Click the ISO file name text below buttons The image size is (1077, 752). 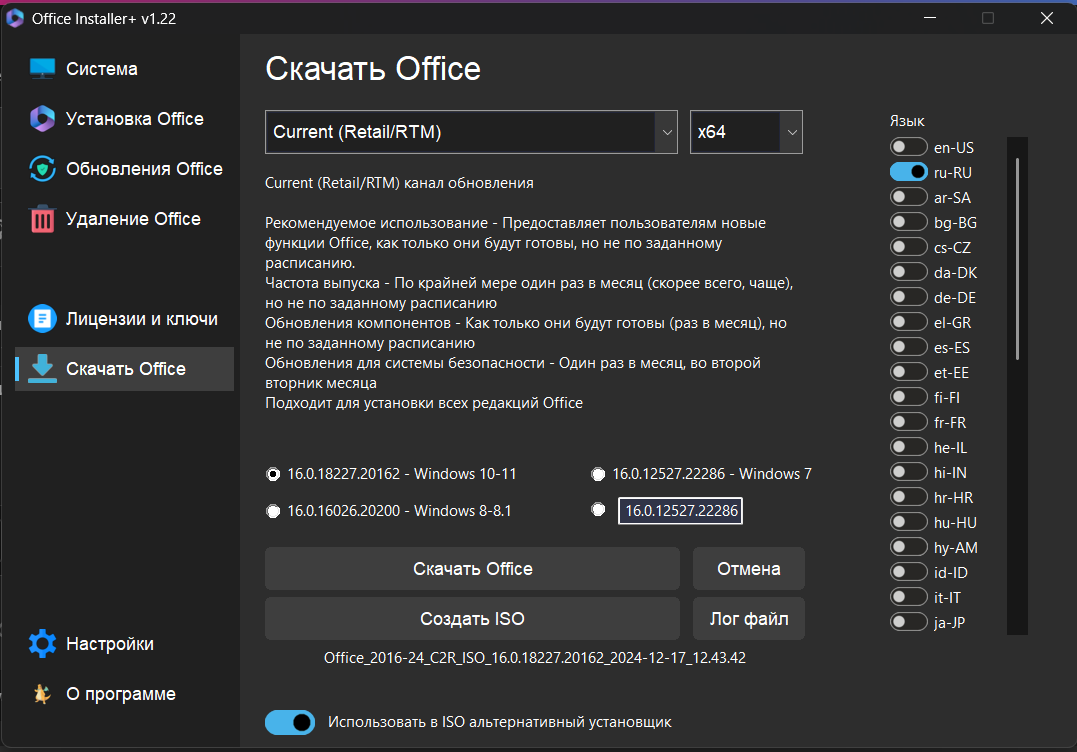point(534,658)
